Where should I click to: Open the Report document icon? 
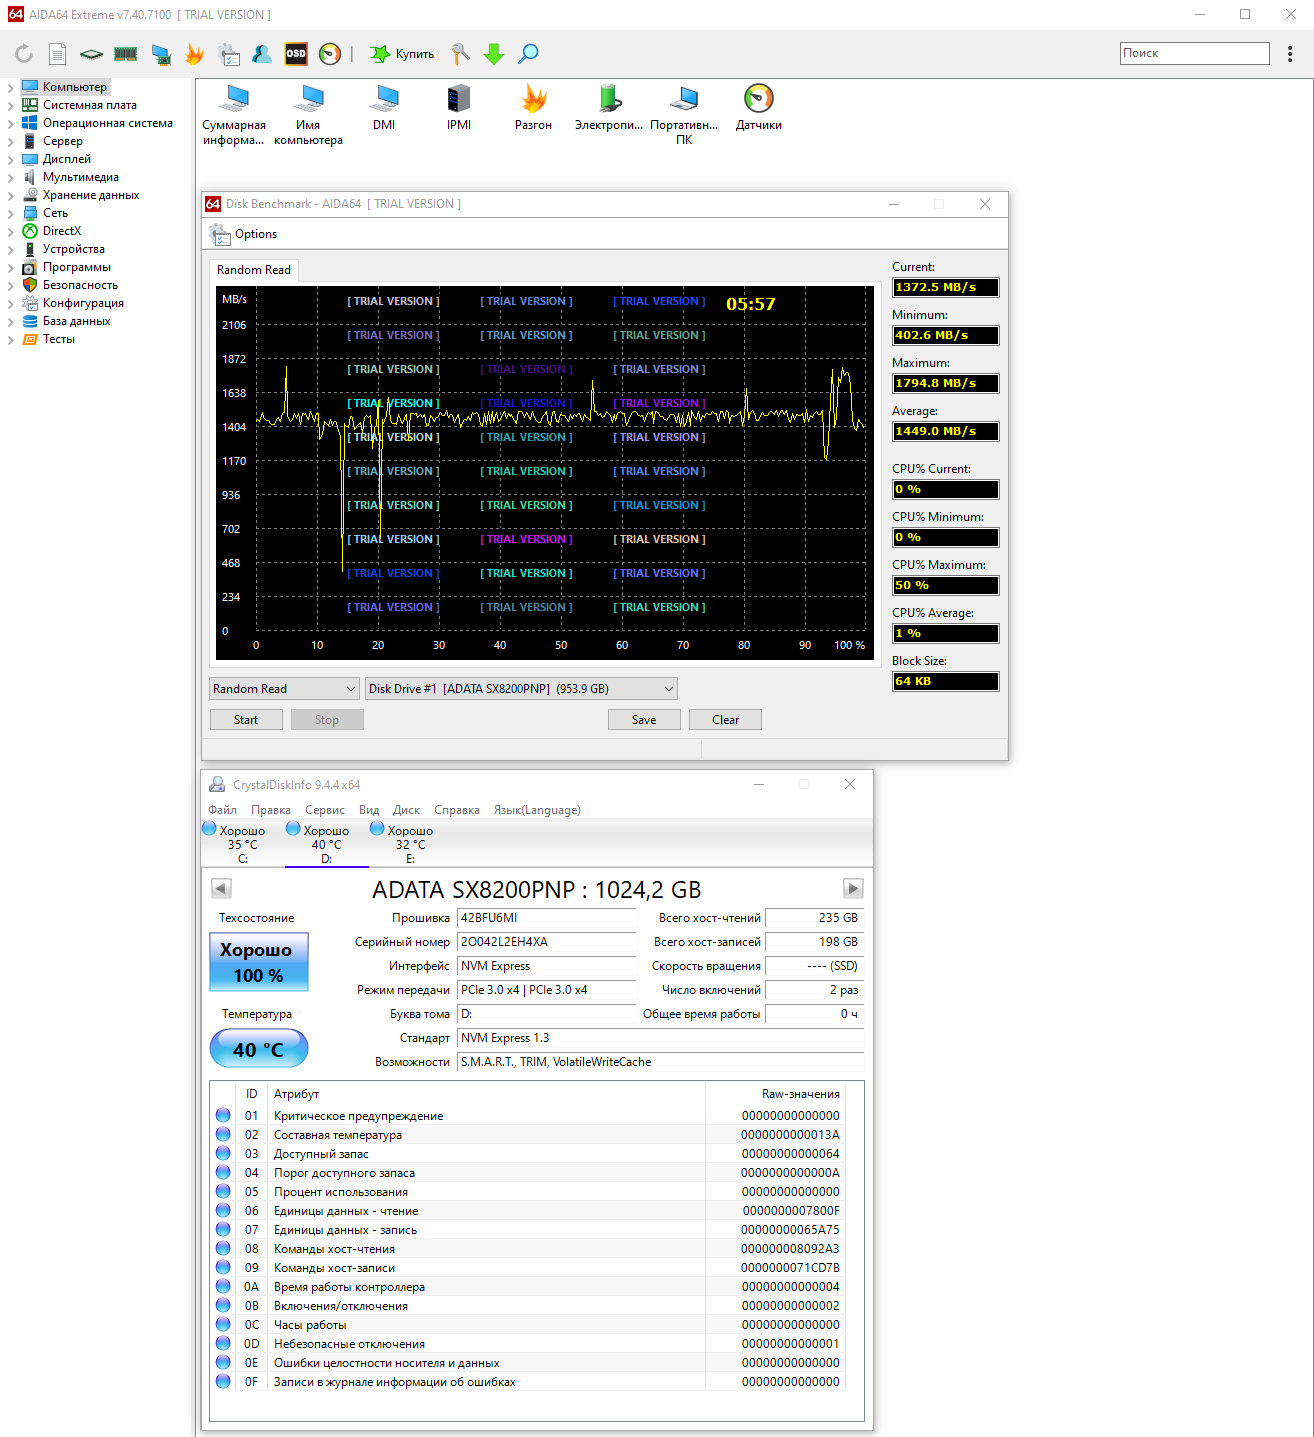pos(58,54)
